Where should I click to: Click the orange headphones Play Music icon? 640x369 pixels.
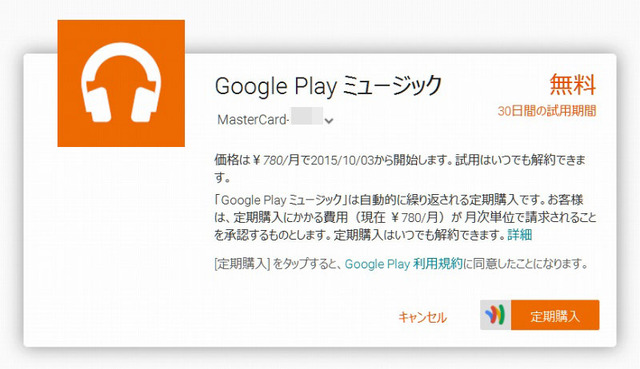pyautogui.click(x=121, y=83)
